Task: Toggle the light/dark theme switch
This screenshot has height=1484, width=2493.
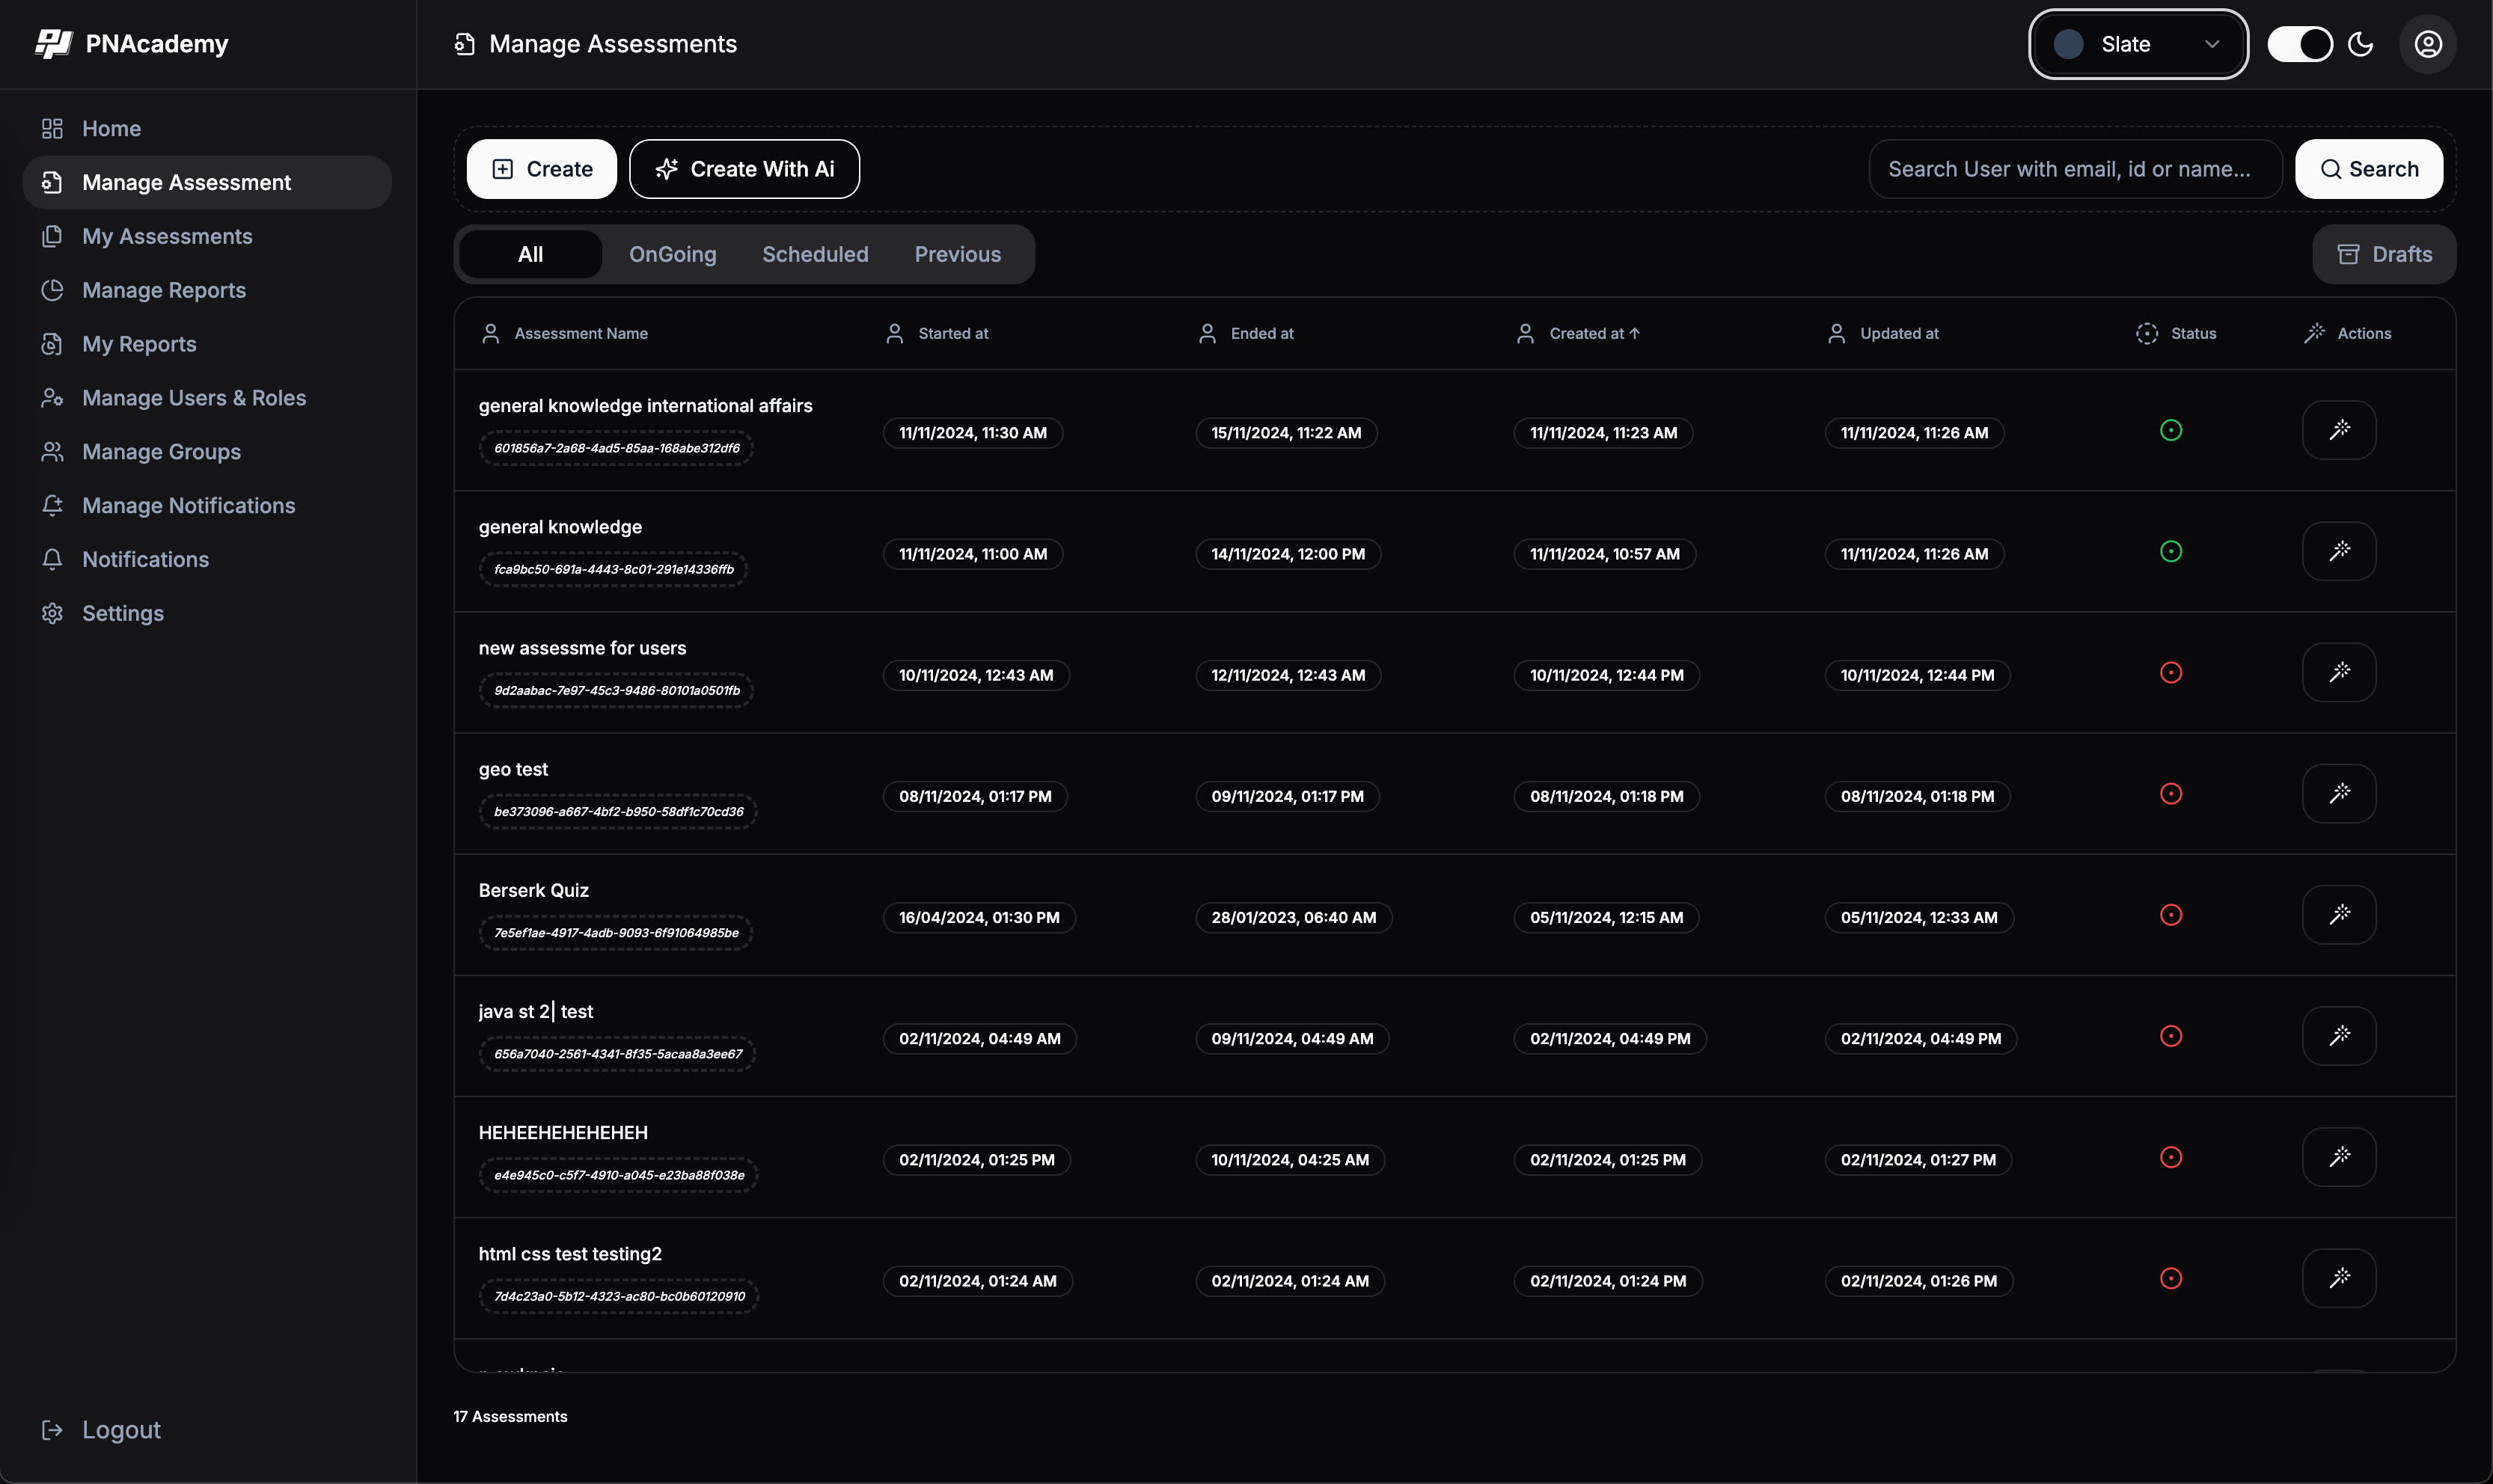Action: pyautogui.click(x=2300, y=44)
